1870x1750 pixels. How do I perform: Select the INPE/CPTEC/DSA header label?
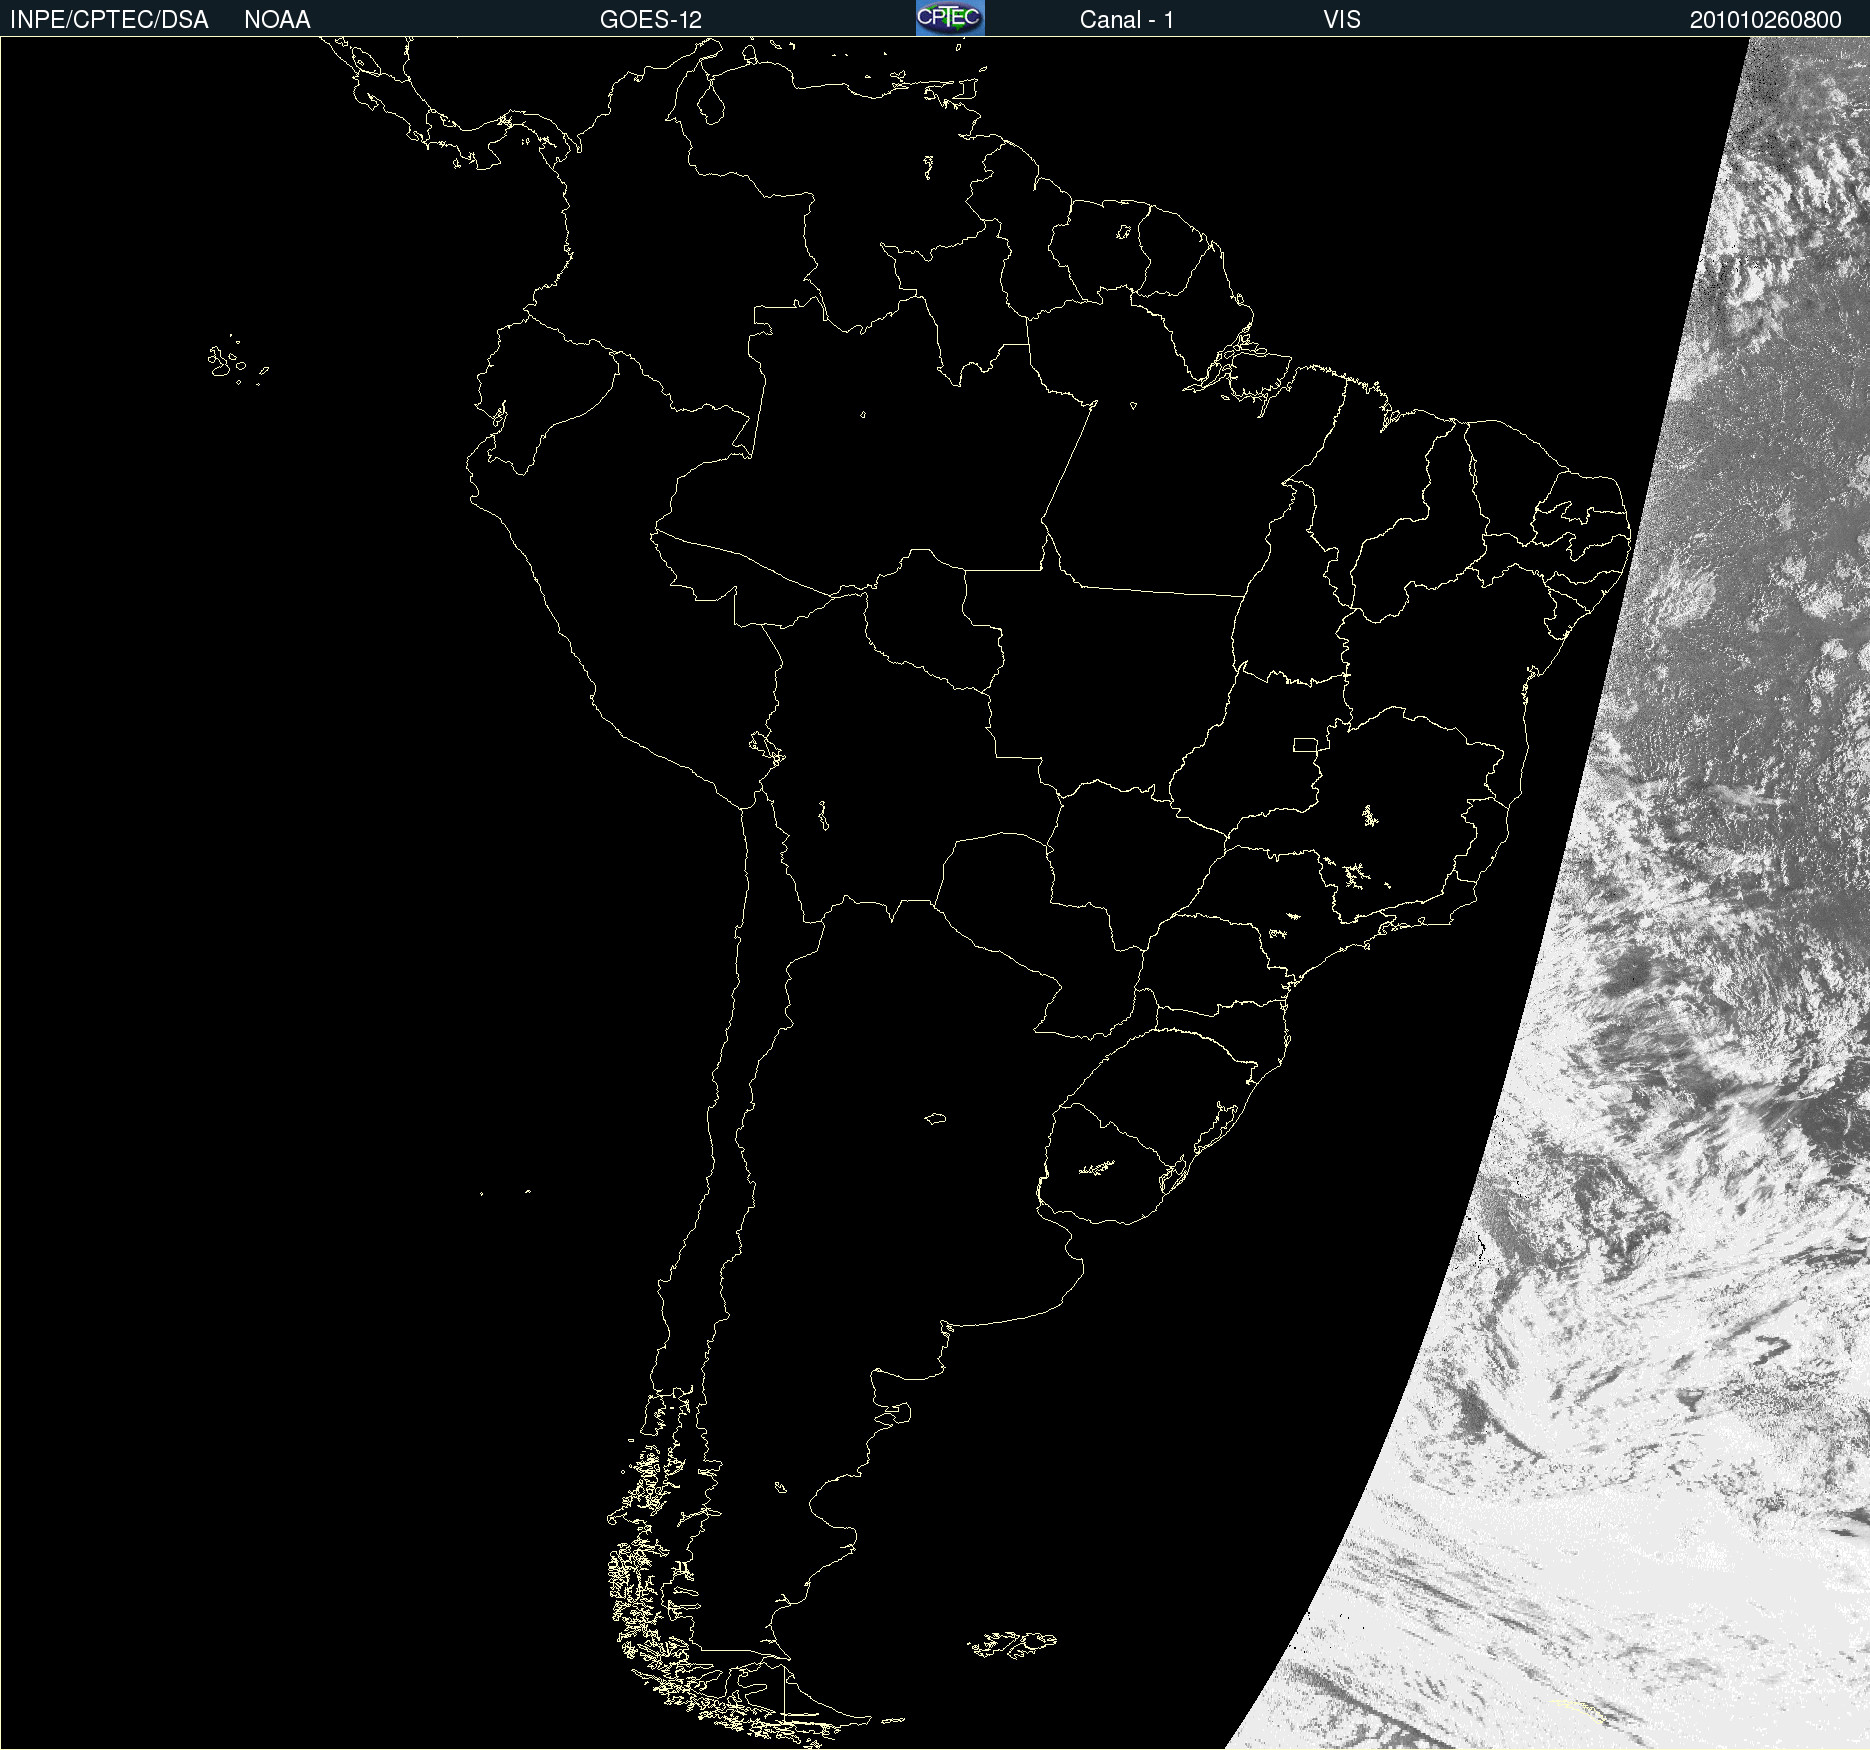109,20
